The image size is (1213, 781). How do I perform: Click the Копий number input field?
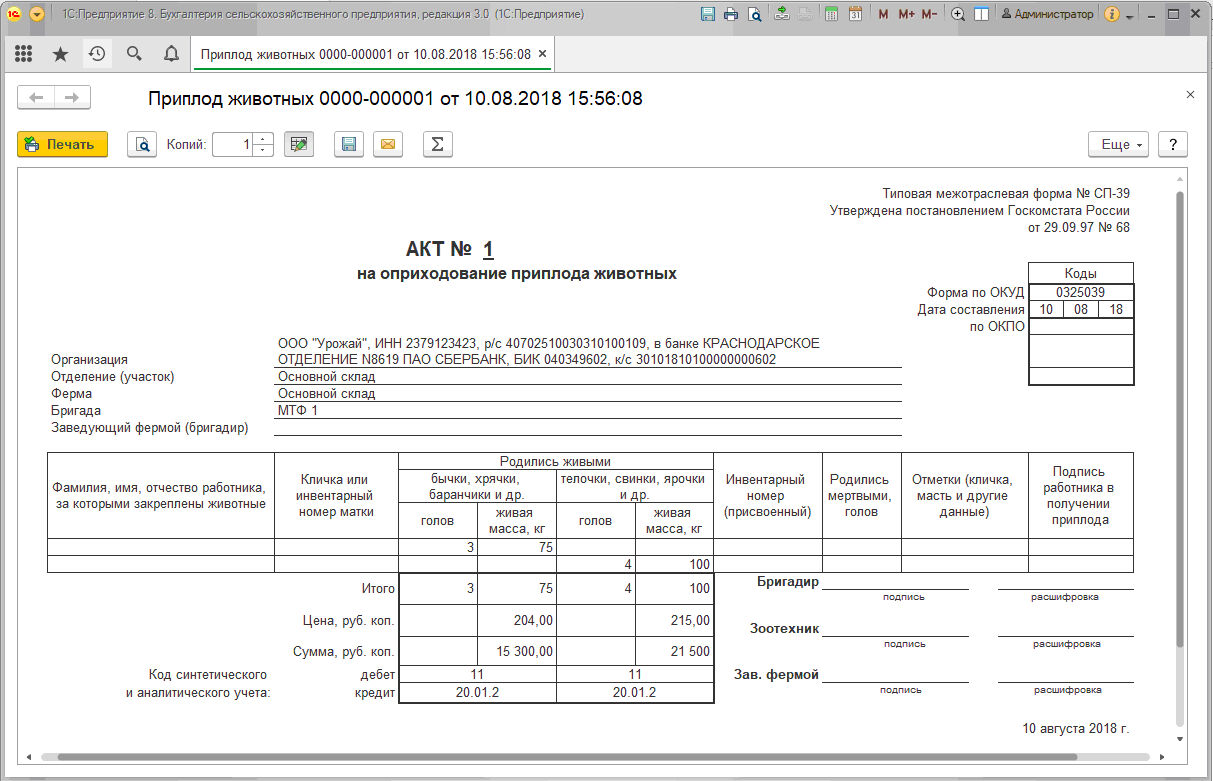click(234, 145)
